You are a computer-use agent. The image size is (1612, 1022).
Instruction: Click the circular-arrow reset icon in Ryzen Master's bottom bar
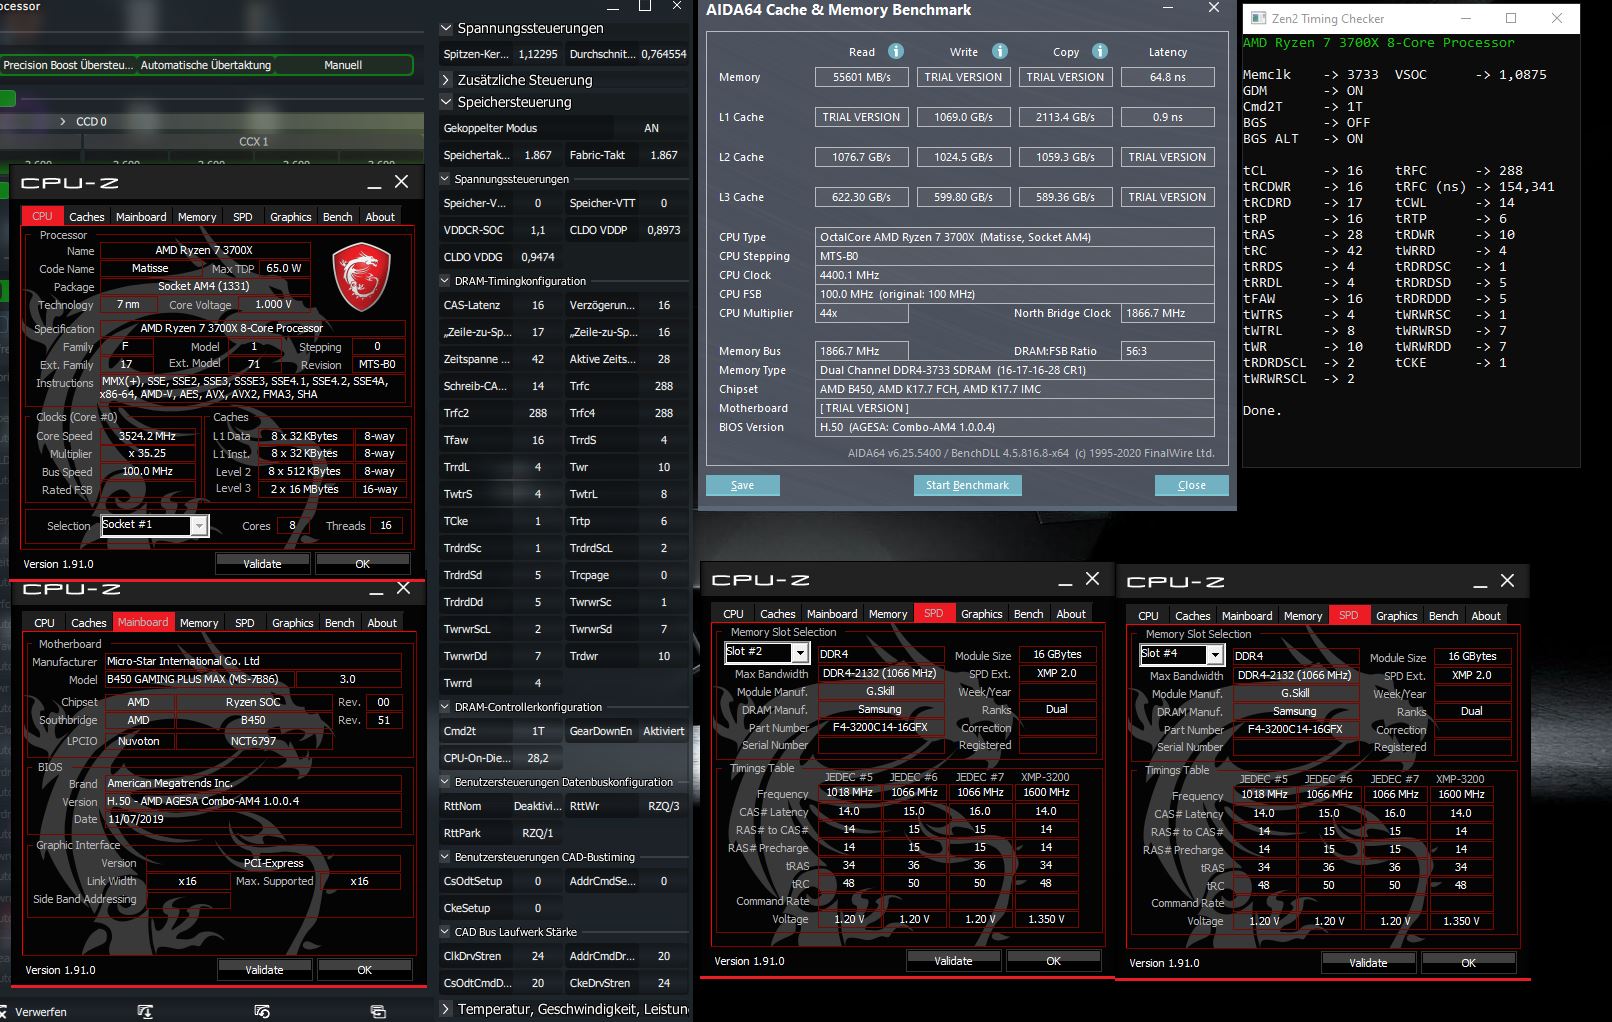pos(262,1011)
